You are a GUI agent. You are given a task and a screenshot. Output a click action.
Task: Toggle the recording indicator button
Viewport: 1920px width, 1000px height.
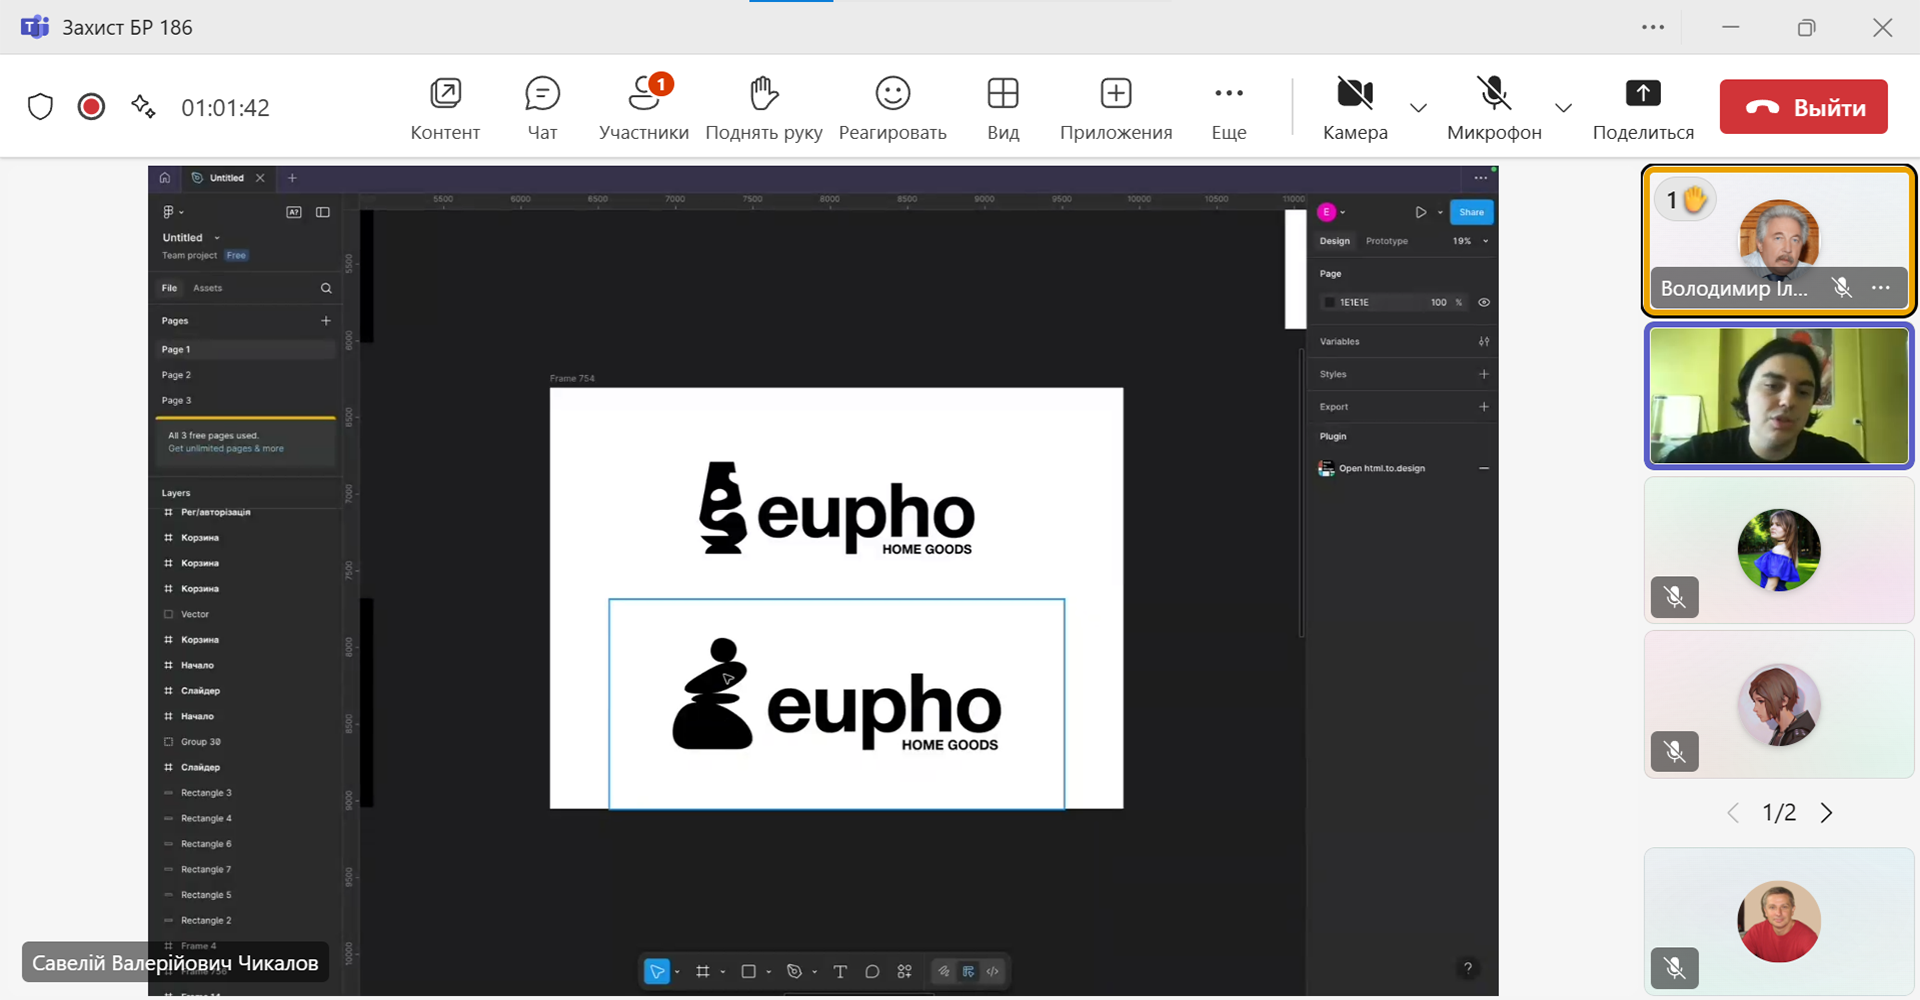[x=91, y=107]
